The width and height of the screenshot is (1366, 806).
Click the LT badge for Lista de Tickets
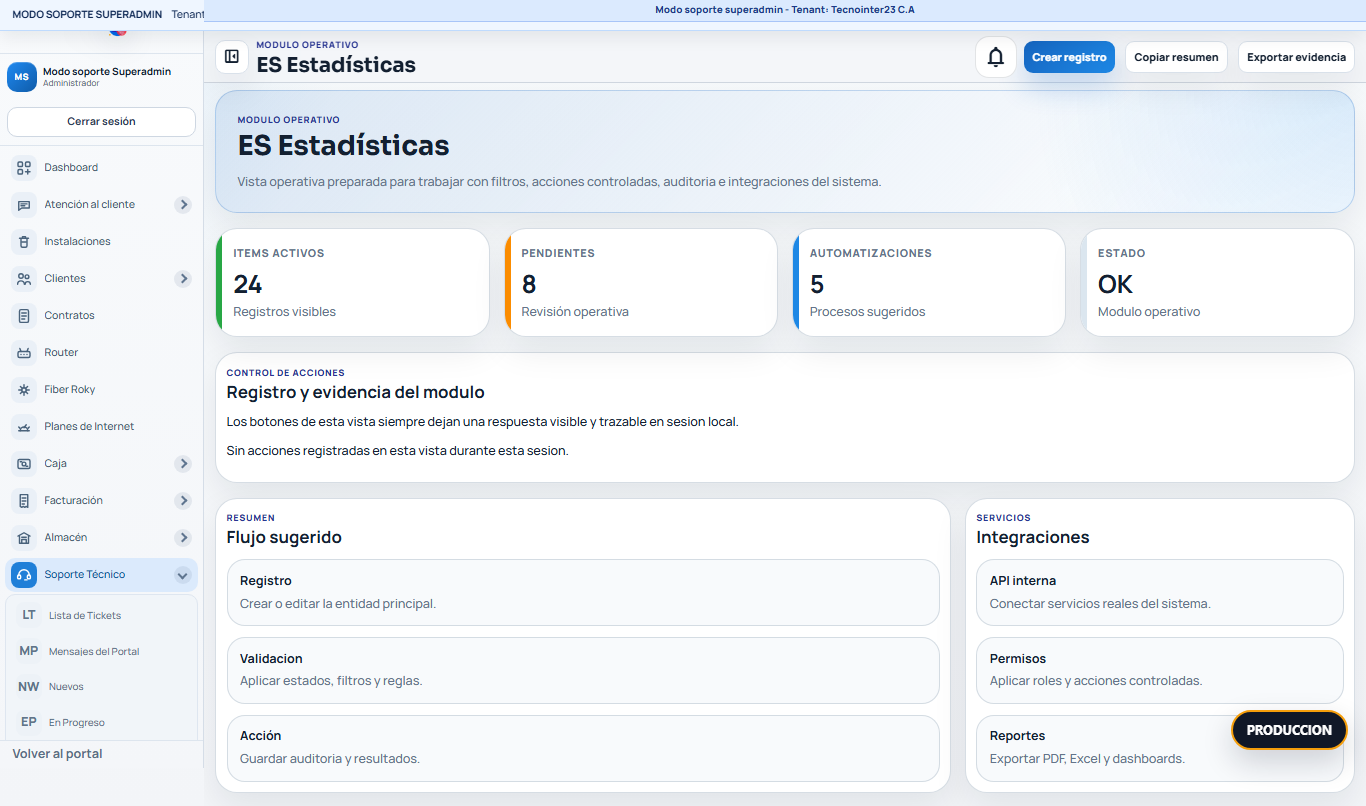(x=29, y=615)
